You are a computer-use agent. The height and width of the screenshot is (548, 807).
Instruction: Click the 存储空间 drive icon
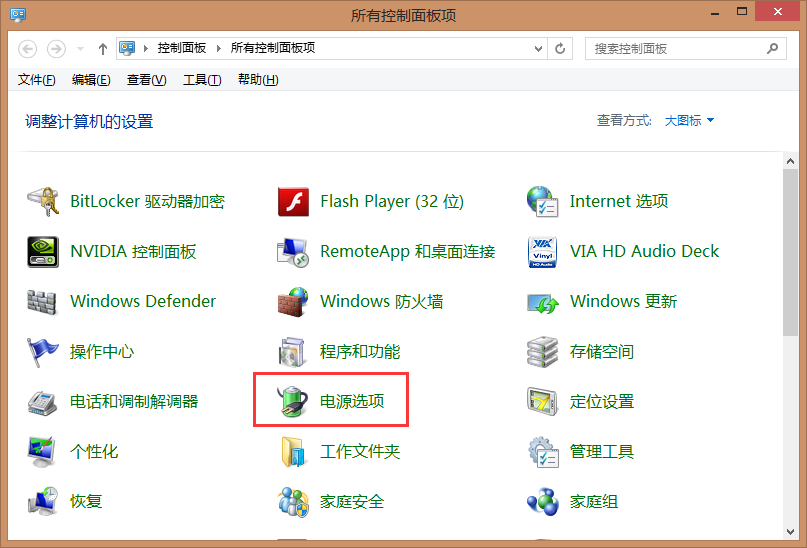tap(542, 351)
